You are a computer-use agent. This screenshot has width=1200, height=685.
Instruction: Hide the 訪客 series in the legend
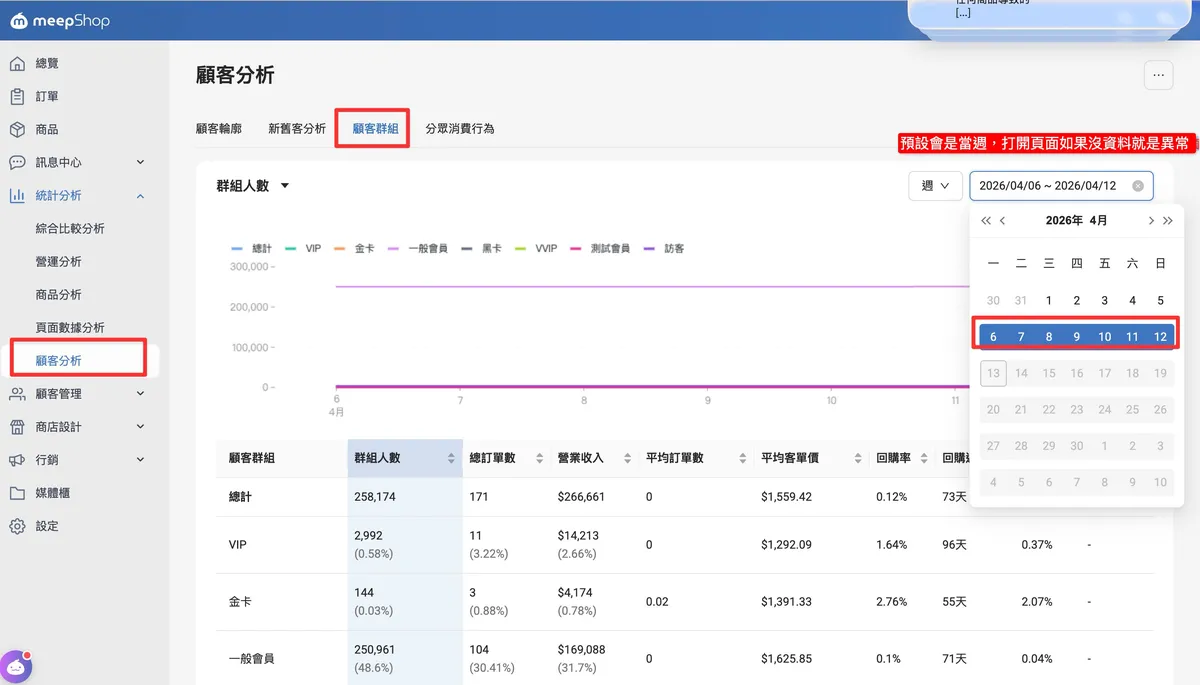click(x=665, y=248)
